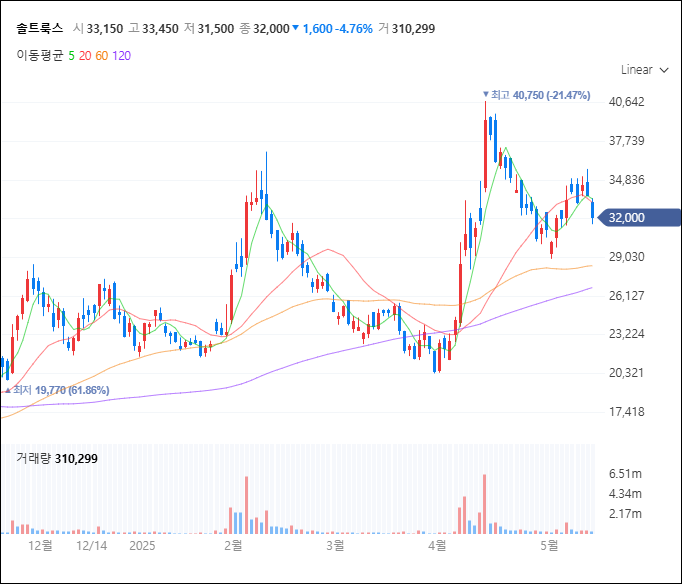
Task: Click the 1,600 -4.76% change value
Action: coord(338,29)
